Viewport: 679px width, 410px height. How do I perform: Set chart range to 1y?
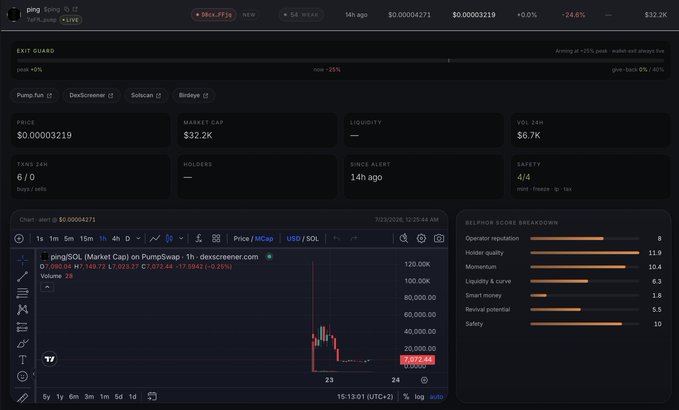(x=60, y=397)
